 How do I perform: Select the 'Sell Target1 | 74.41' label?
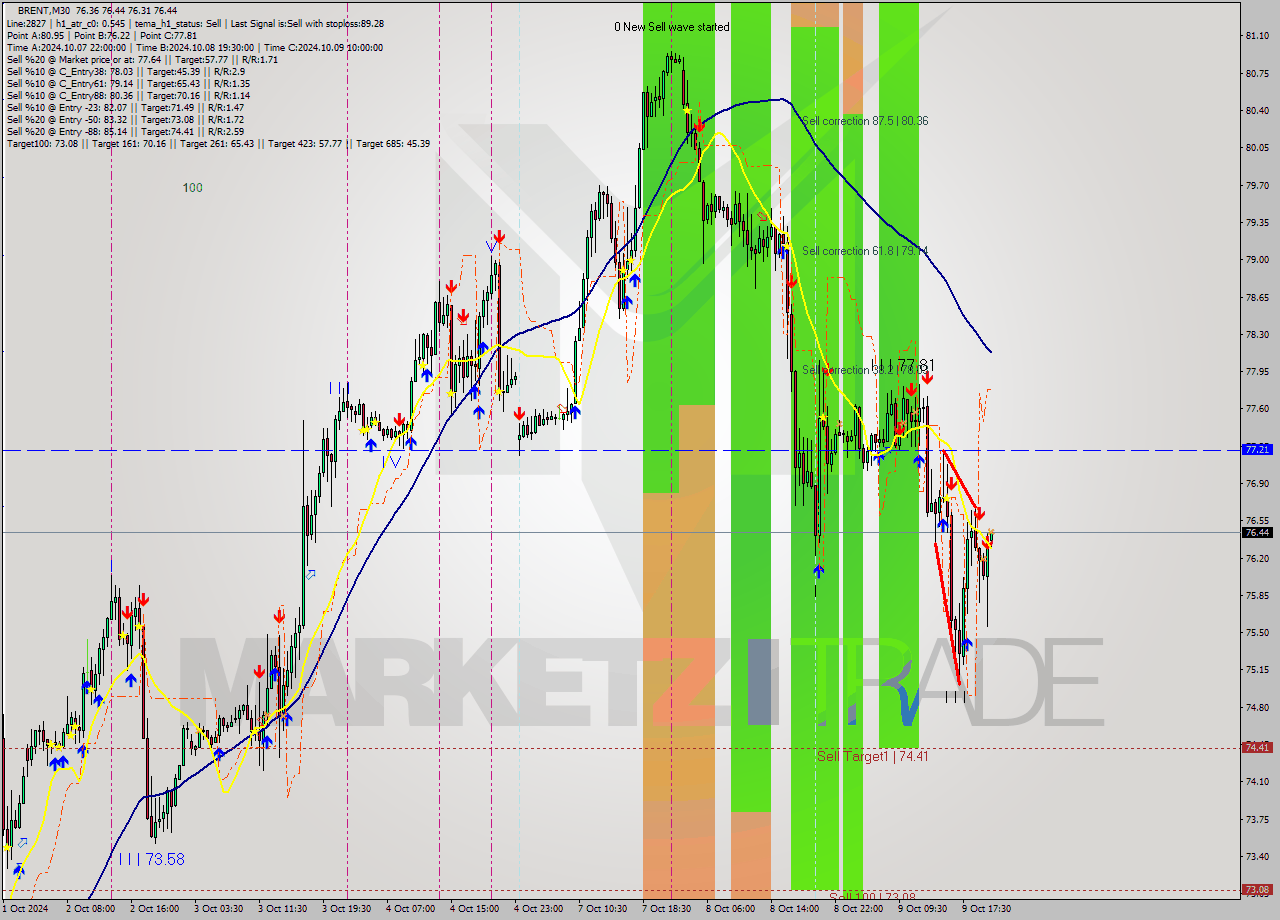pos(873,756)
